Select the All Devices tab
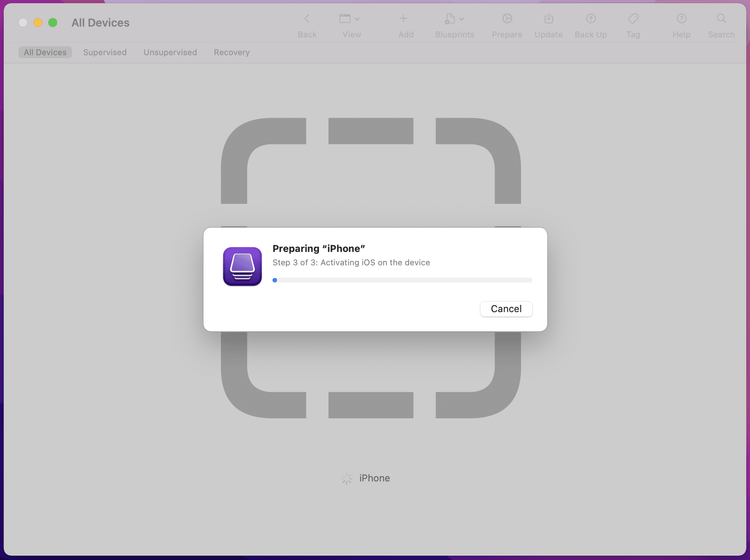This screenshot has width=750, height=560. point(45,52)
